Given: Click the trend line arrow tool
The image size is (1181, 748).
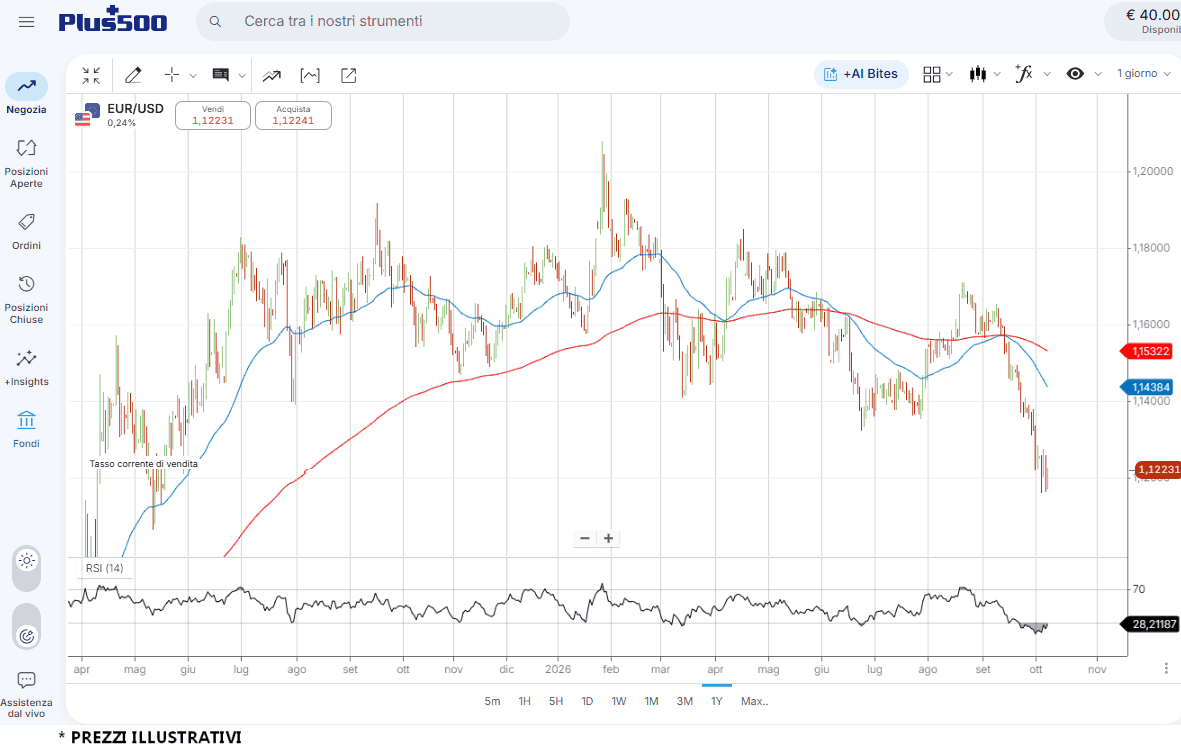Looking at the screenshot, I should tap(272, 75).
